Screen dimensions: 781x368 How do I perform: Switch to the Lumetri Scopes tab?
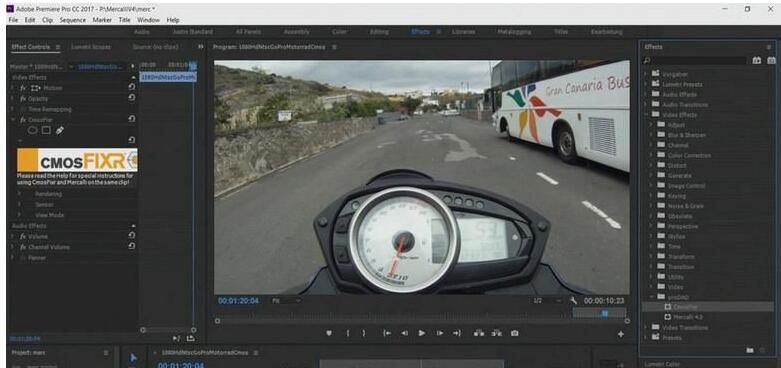[91, 47]
